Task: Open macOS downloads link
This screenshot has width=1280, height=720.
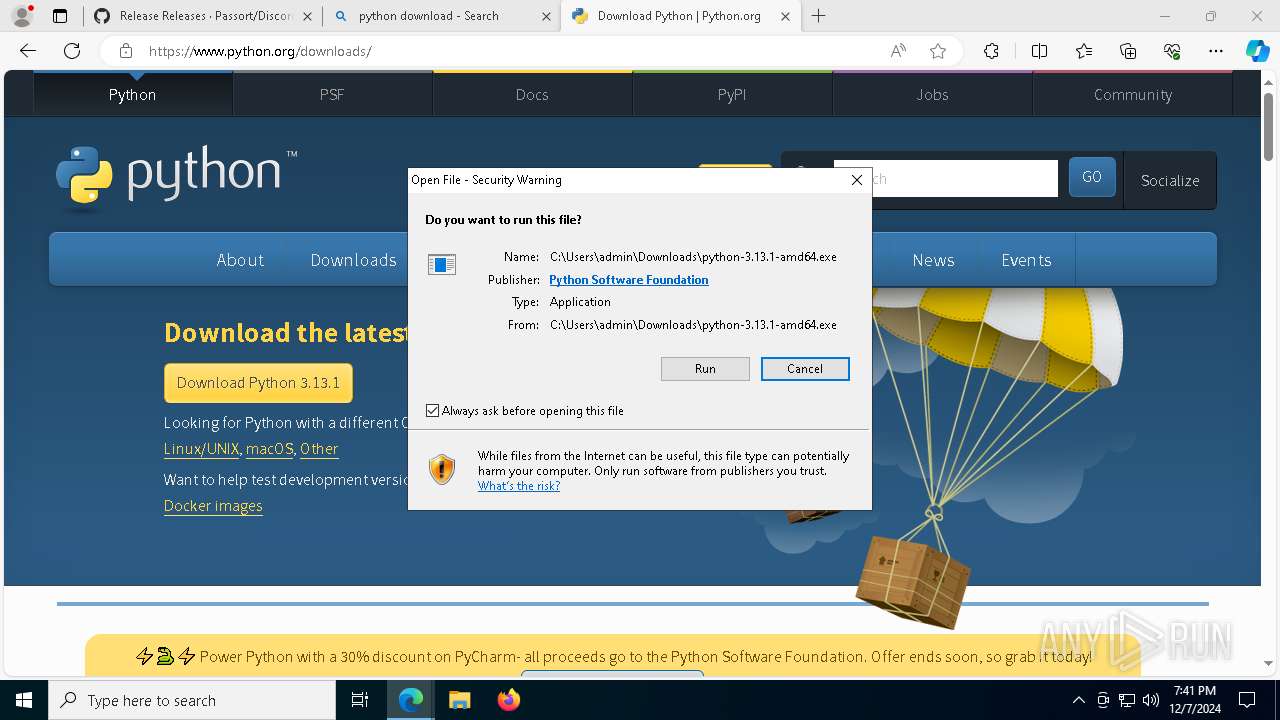Action: (270, 449)
